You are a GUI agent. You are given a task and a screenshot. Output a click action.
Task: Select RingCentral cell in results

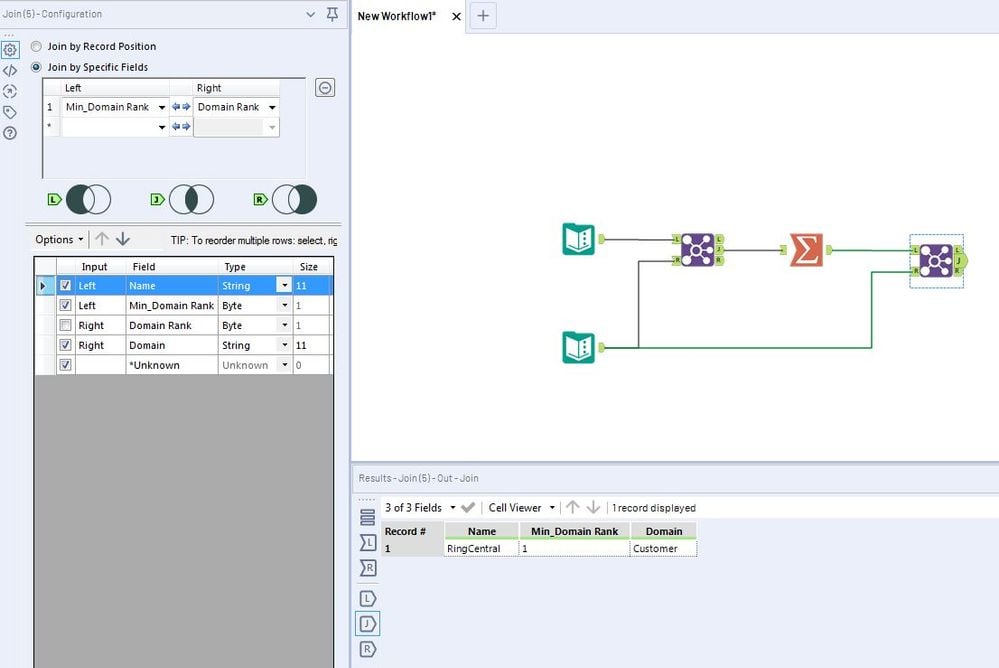481,548
